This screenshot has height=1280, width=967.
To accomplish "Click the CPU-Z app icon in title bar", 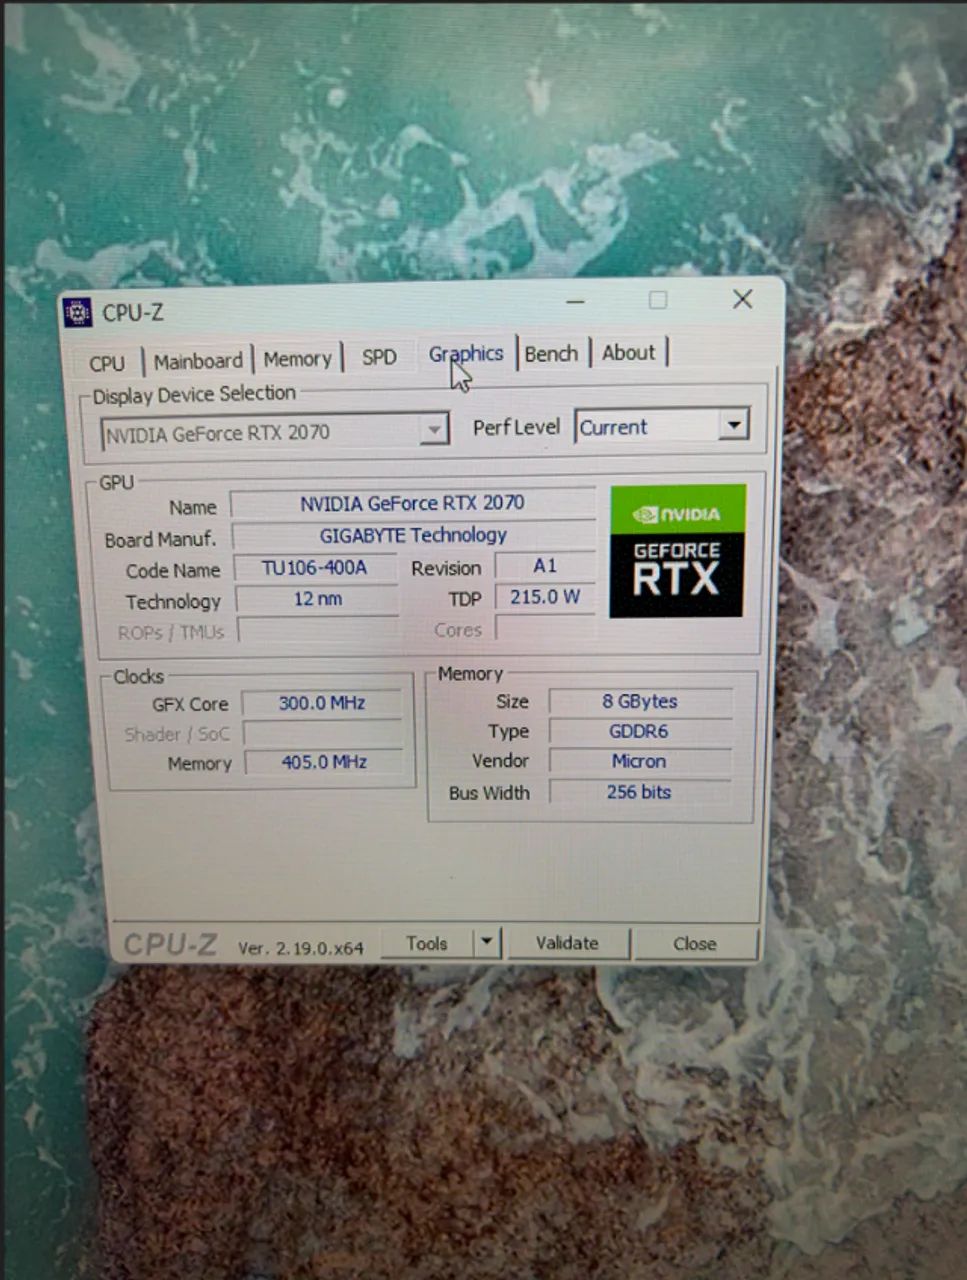I will [x=77, y=313].
